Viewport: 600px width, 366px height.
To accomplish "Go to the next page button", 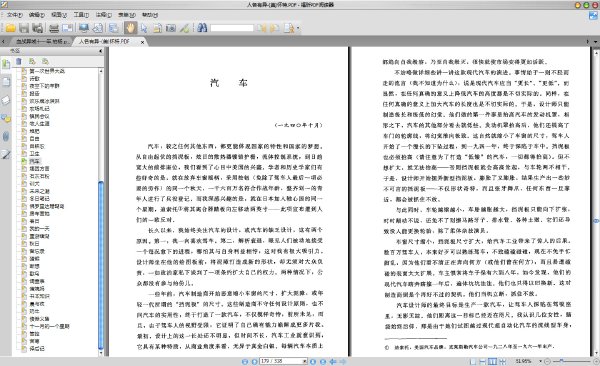I will (313, 361).
